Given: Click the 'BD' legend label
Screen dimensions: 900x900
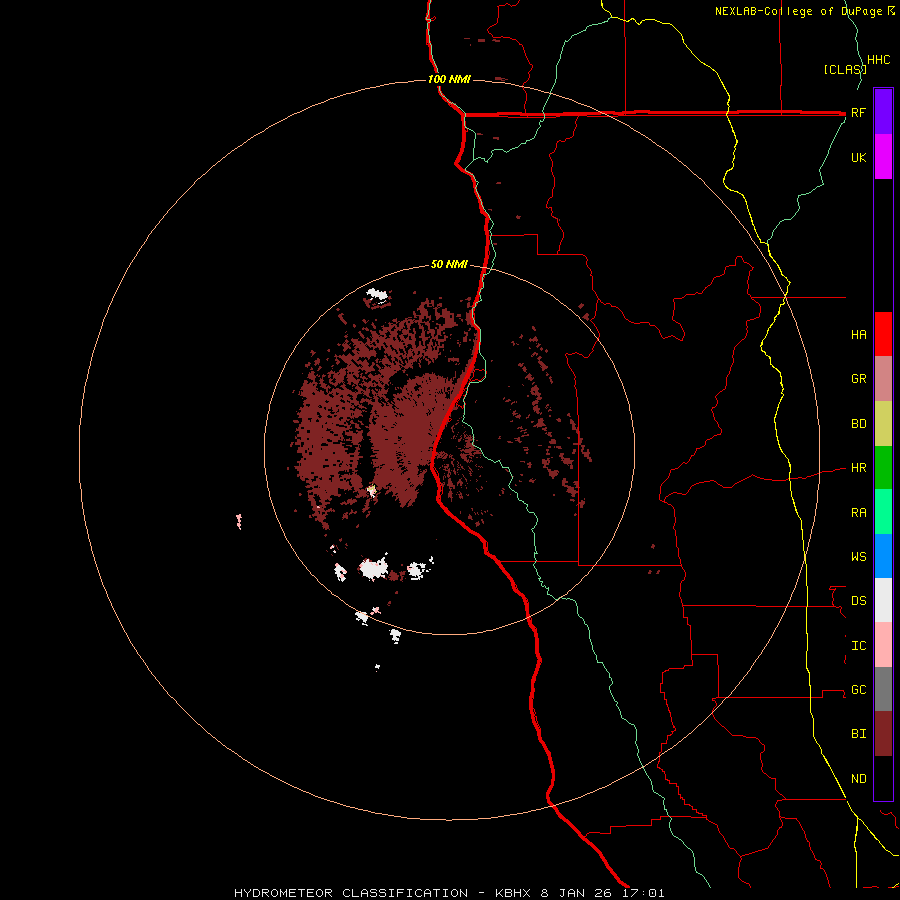Looking at the screenshot, I should click(858, 424).
